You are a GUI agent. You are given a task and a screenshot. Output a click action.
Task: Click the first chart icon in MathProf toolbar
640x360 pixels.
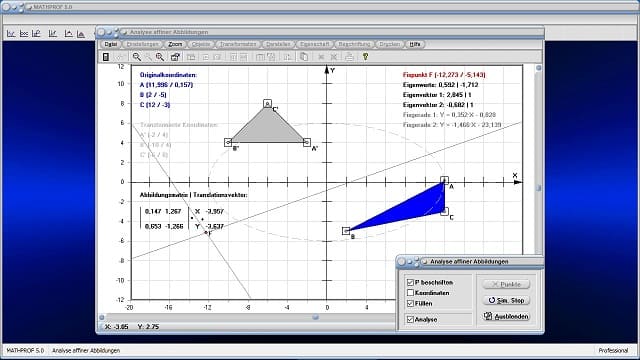coord(11,33)
